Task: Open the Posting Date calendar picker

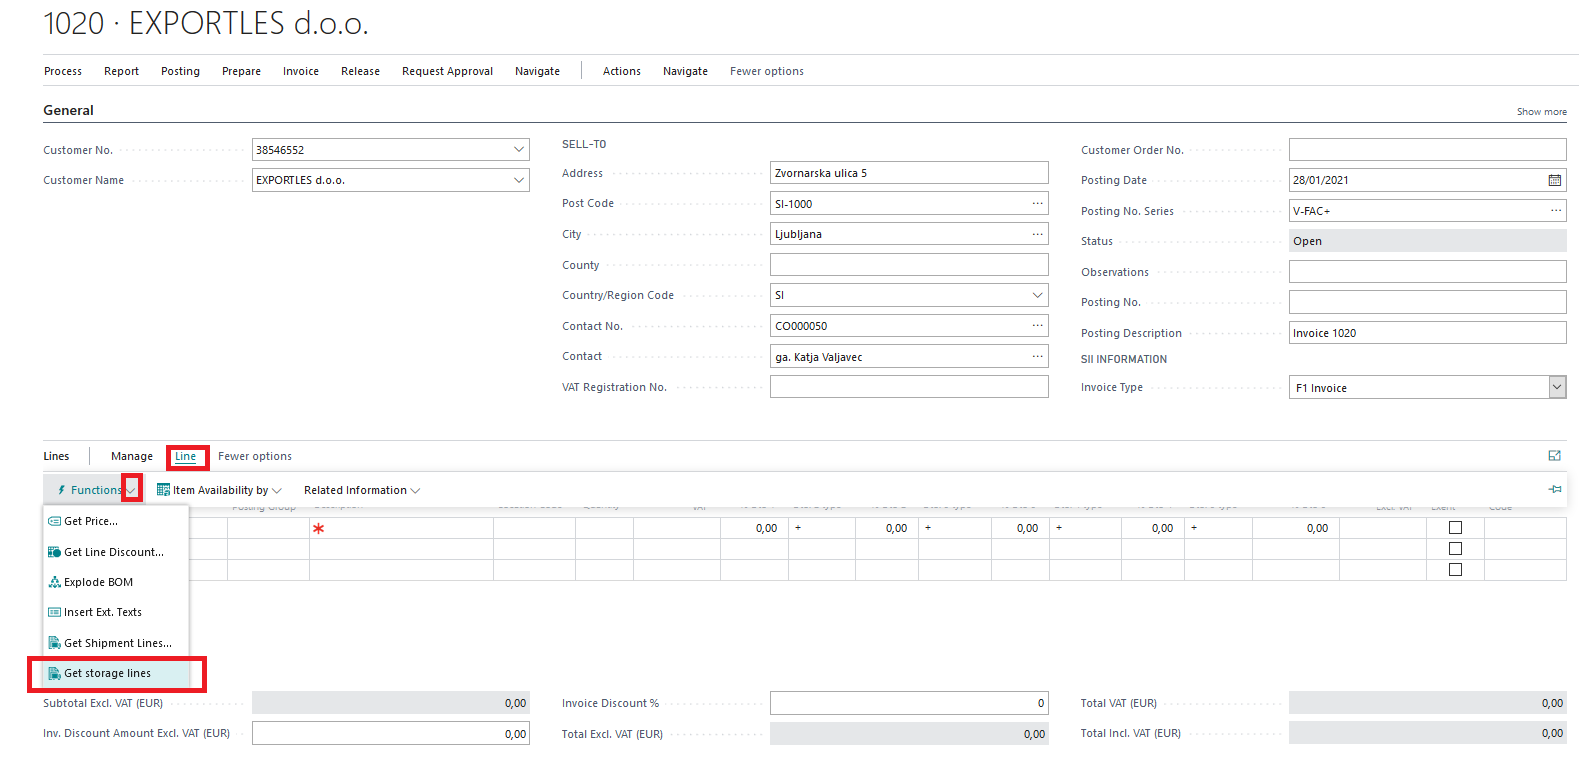Action: pyautogui.click(x=1555, y=180)
